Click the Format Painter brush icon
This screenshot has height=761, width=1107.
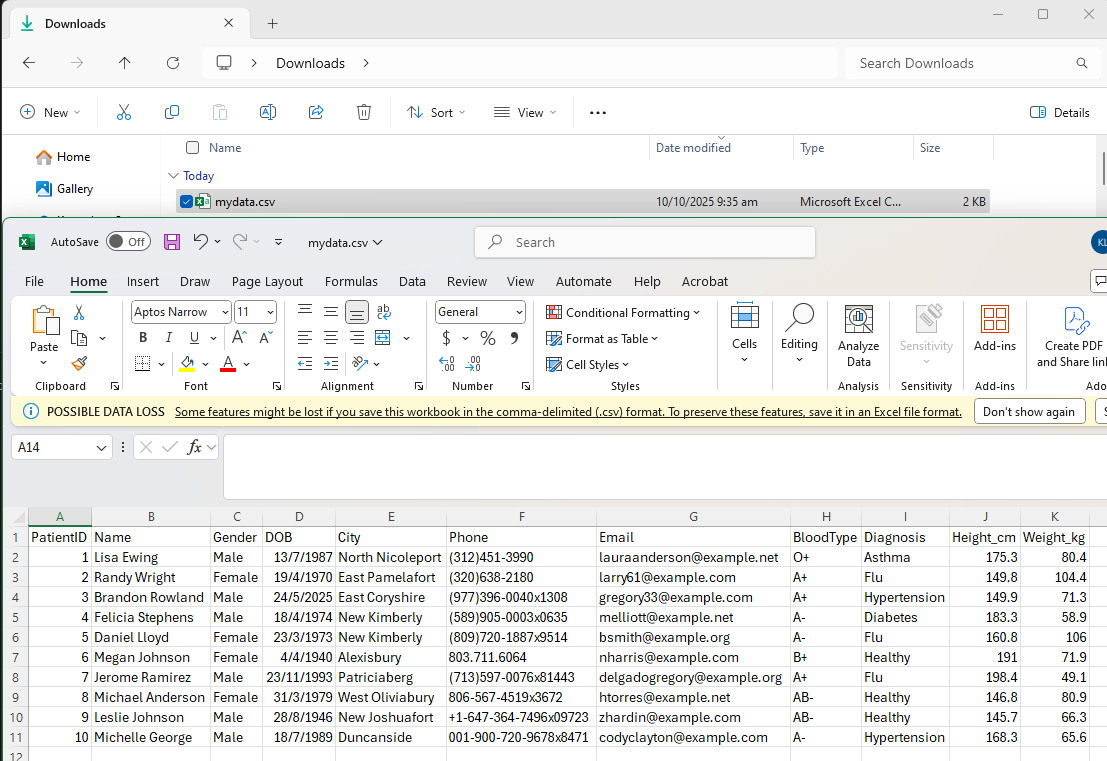pos(79,364)
